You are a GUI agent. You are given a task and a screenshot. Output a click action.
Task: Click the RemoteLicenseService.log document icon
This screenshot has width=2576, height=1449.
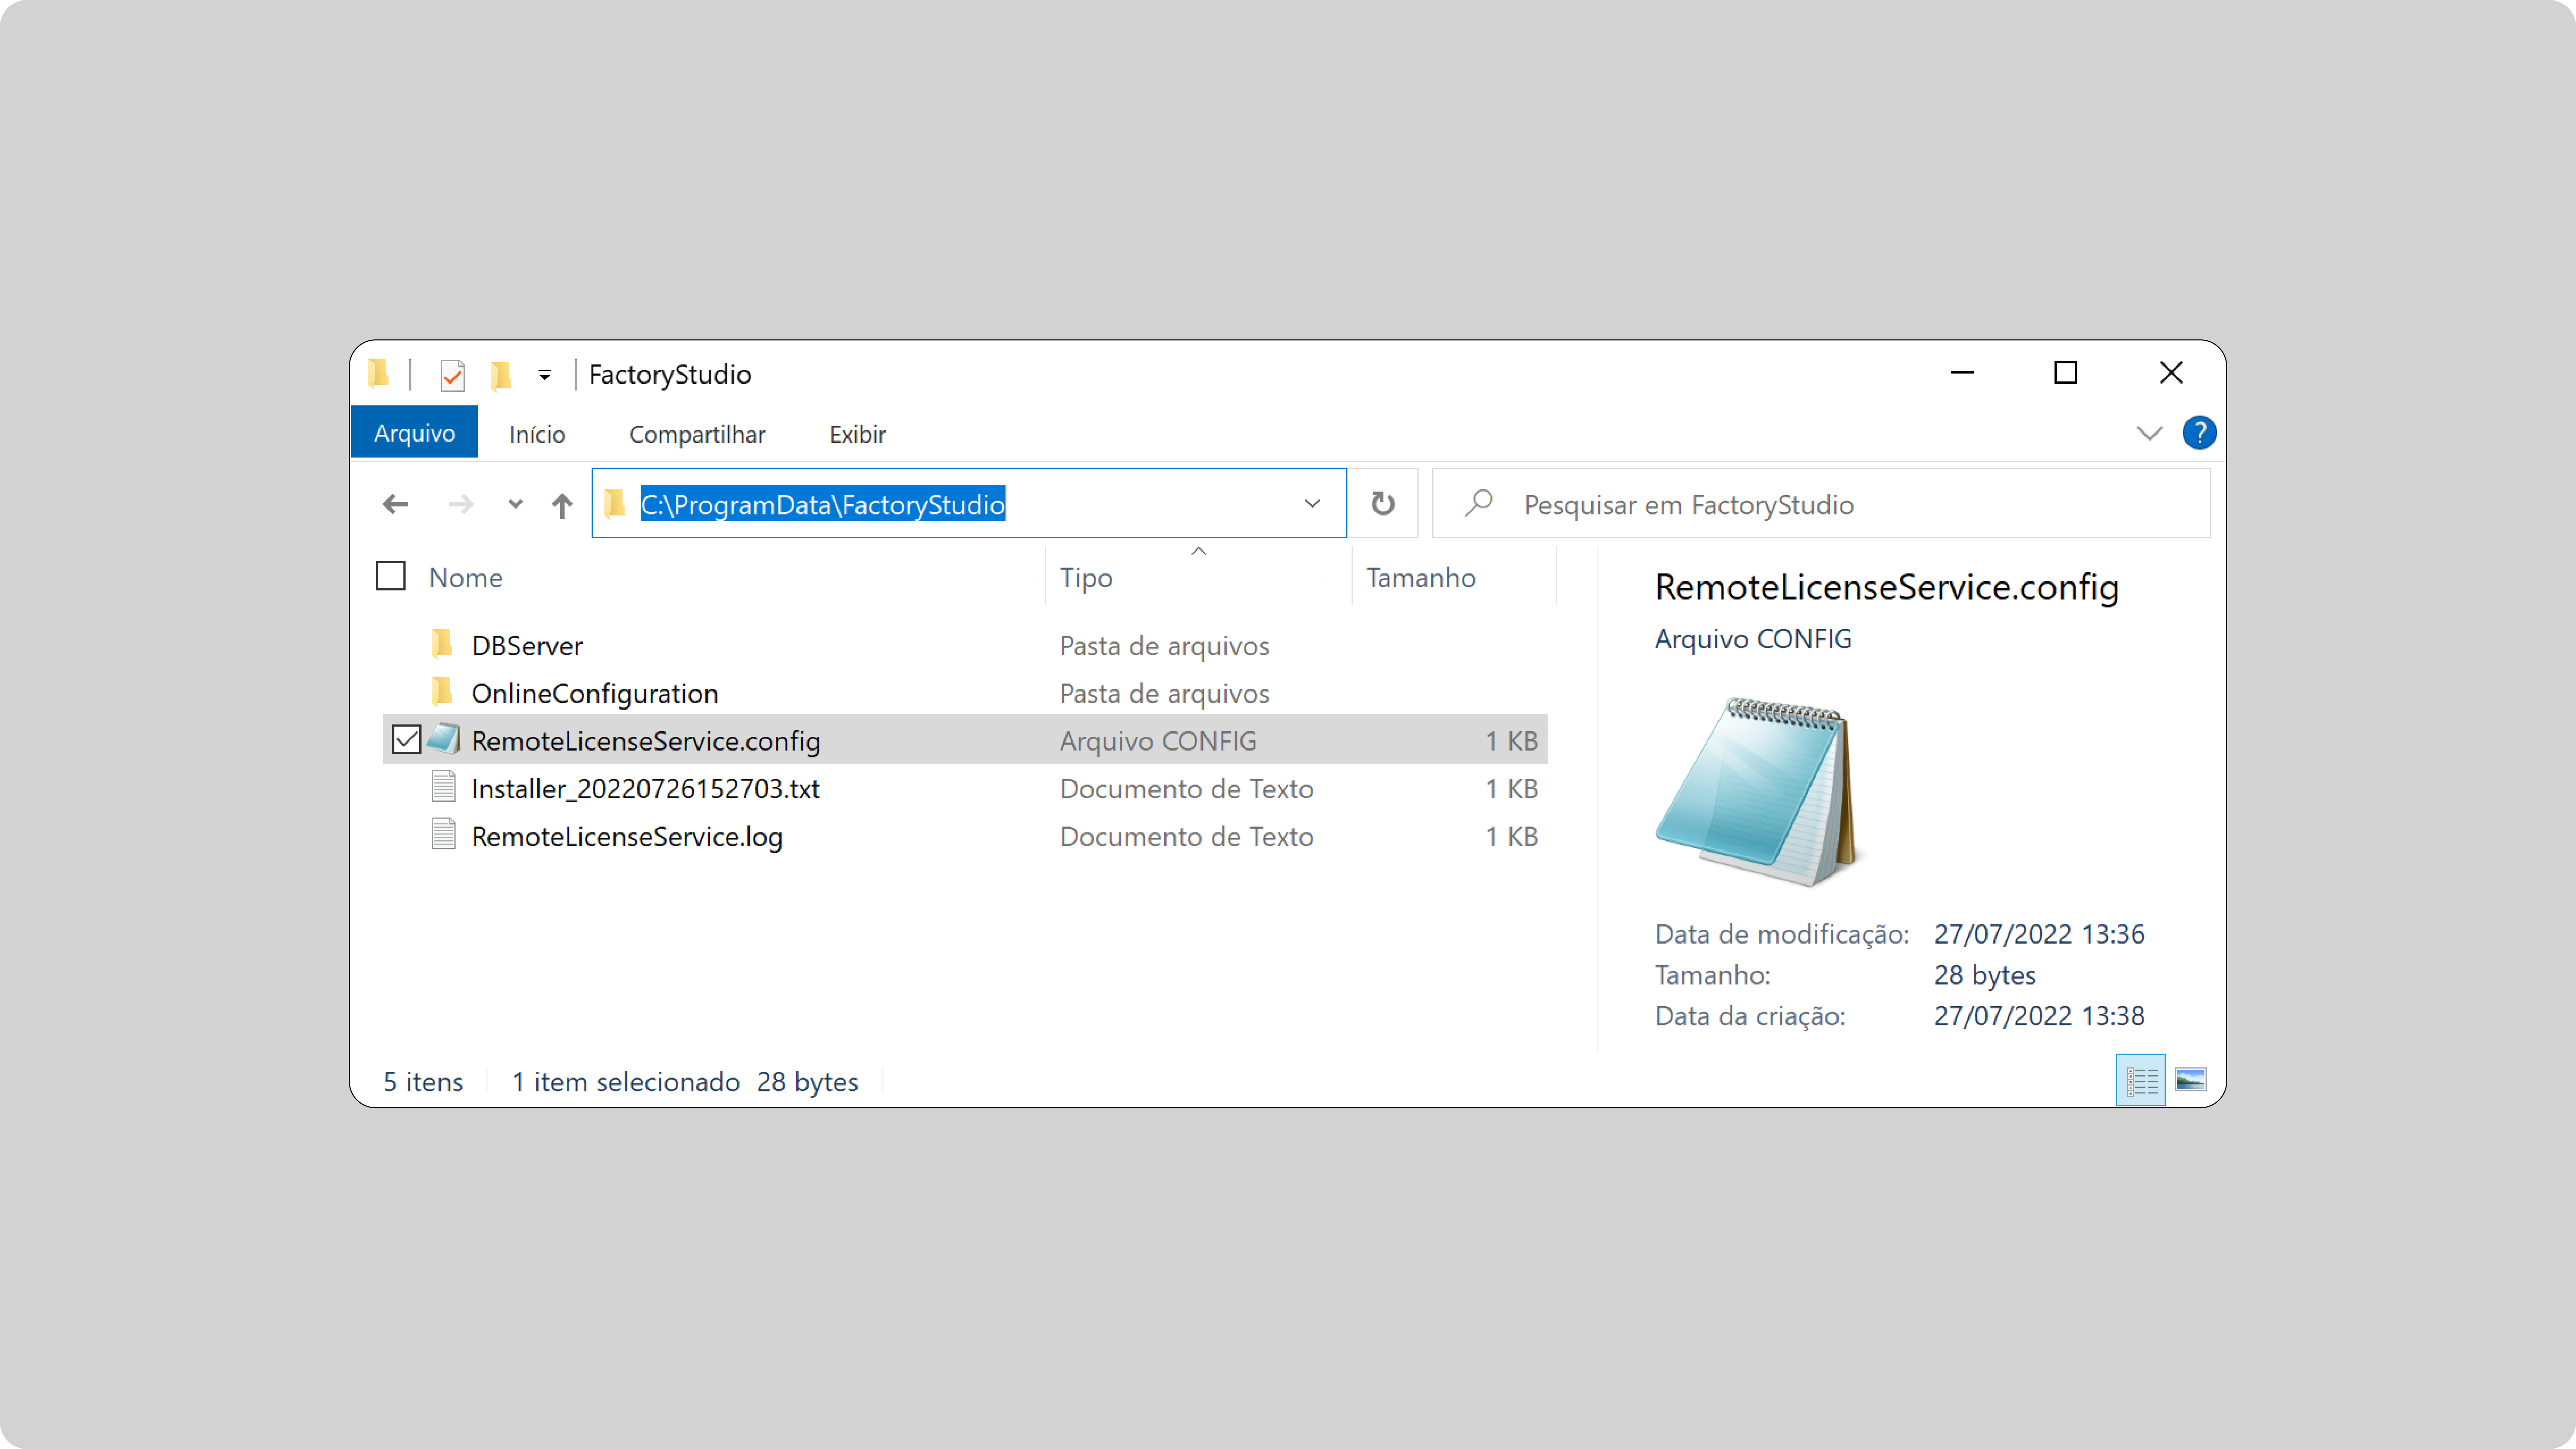coord(443,834)
